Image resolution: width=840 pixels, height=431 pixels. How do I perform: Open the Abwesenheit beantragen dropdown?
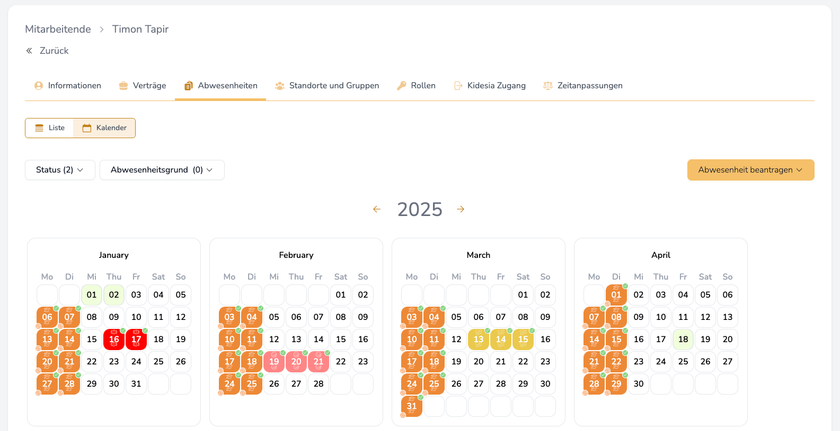(x=750, y=170)
